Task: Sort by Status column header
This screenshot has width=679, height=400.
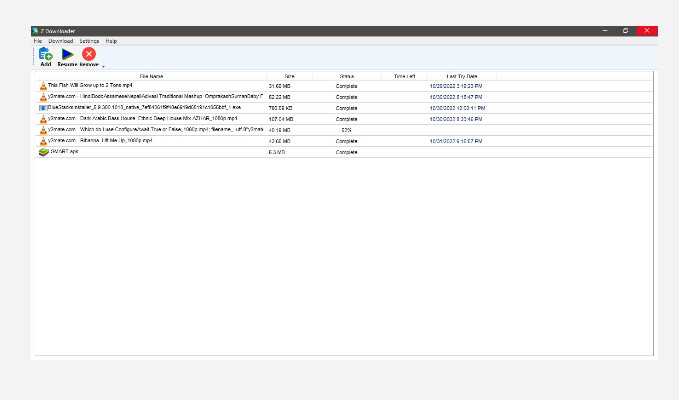Action: (x=346, y=76)
